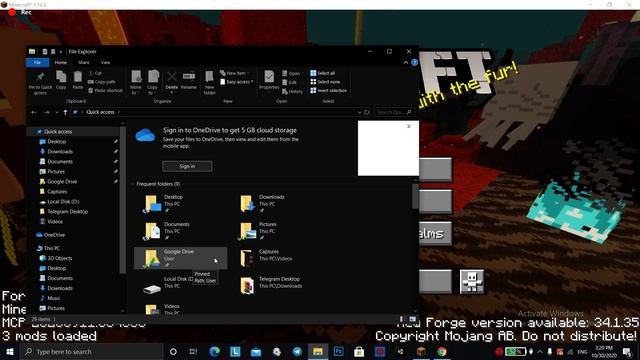This screenshot has height=360, width=640.
Task: Select Telegram Desktop in sidebar
Action: click(67, 211)
